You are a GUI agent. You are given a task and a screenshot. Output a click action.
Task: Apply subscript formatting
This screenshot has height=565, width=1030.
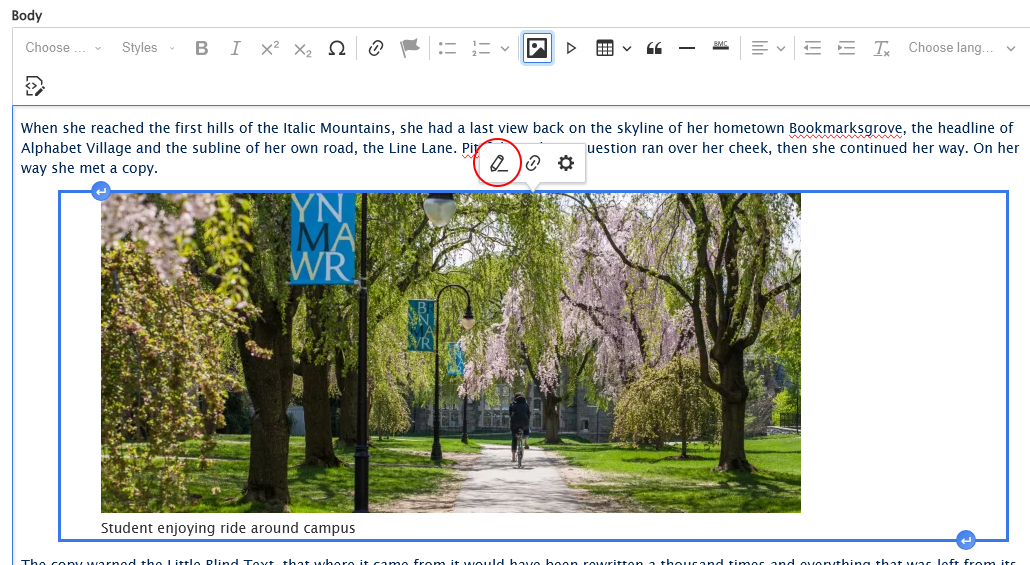point(303,48)
